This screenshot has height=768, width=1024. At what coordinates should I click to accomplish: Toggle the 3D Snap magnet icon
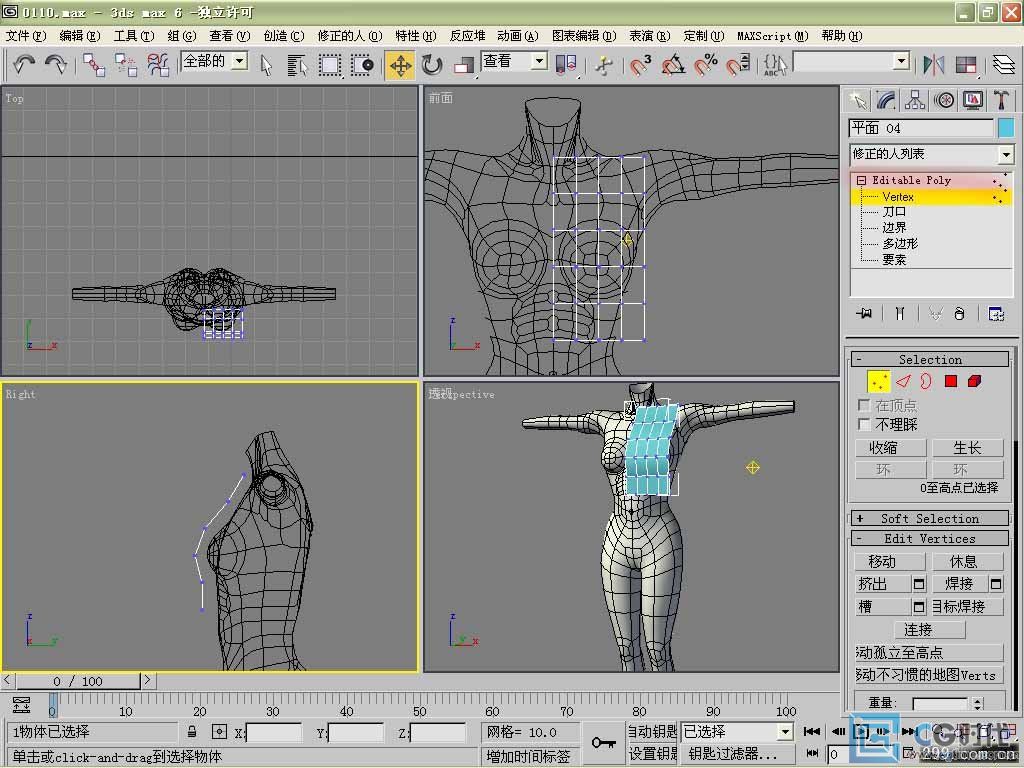640,65
